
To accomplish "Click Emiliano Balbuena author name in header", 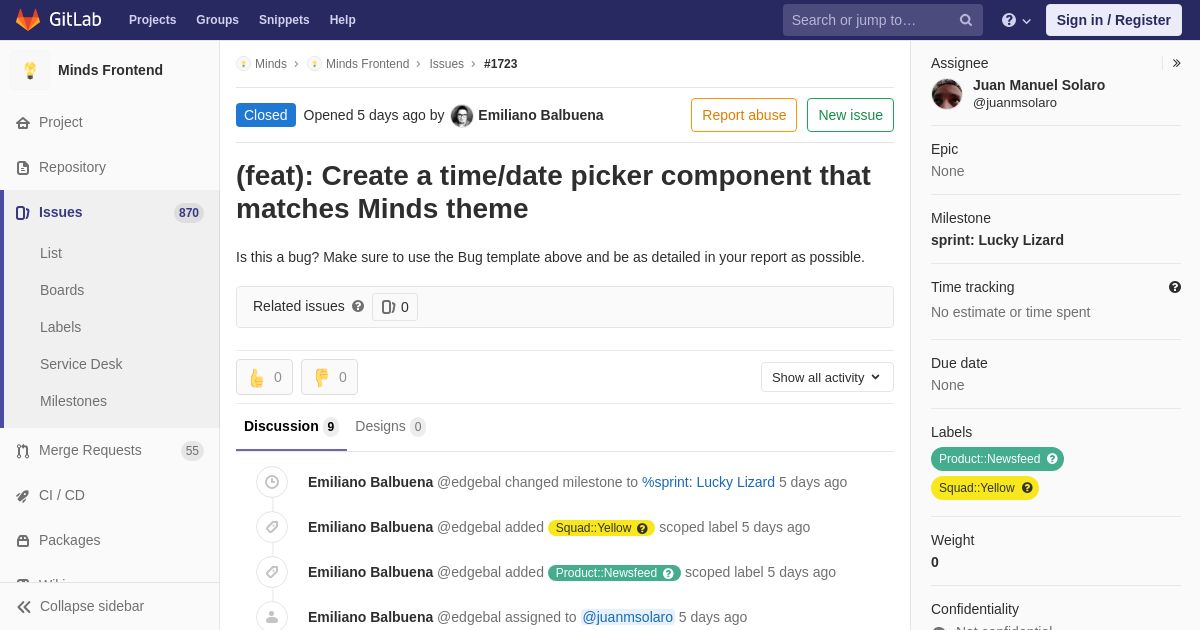I will 541,115.
